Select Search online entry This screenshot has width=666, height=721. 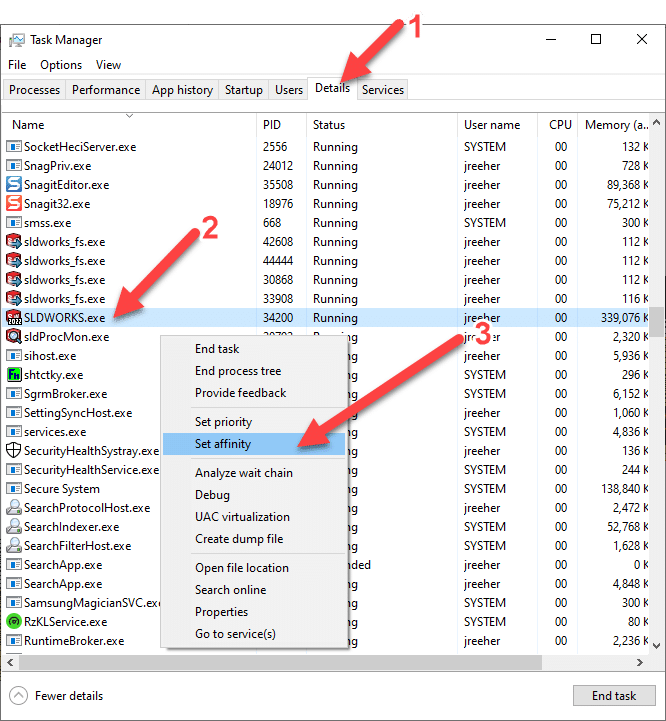pos(254,590)
